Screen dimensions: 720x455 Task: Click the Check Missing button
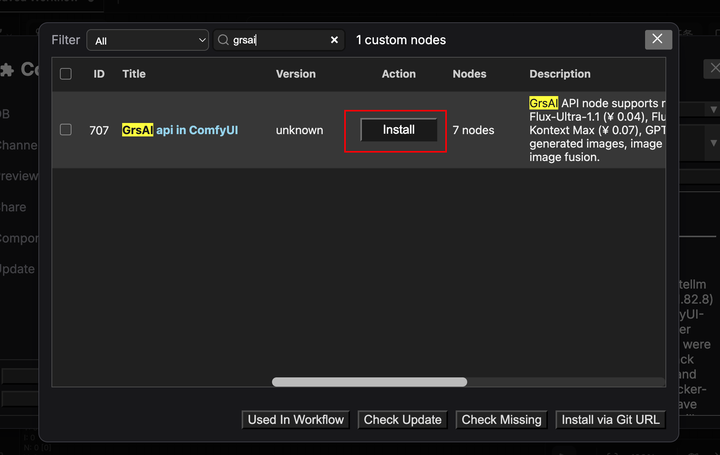(501, 420)
